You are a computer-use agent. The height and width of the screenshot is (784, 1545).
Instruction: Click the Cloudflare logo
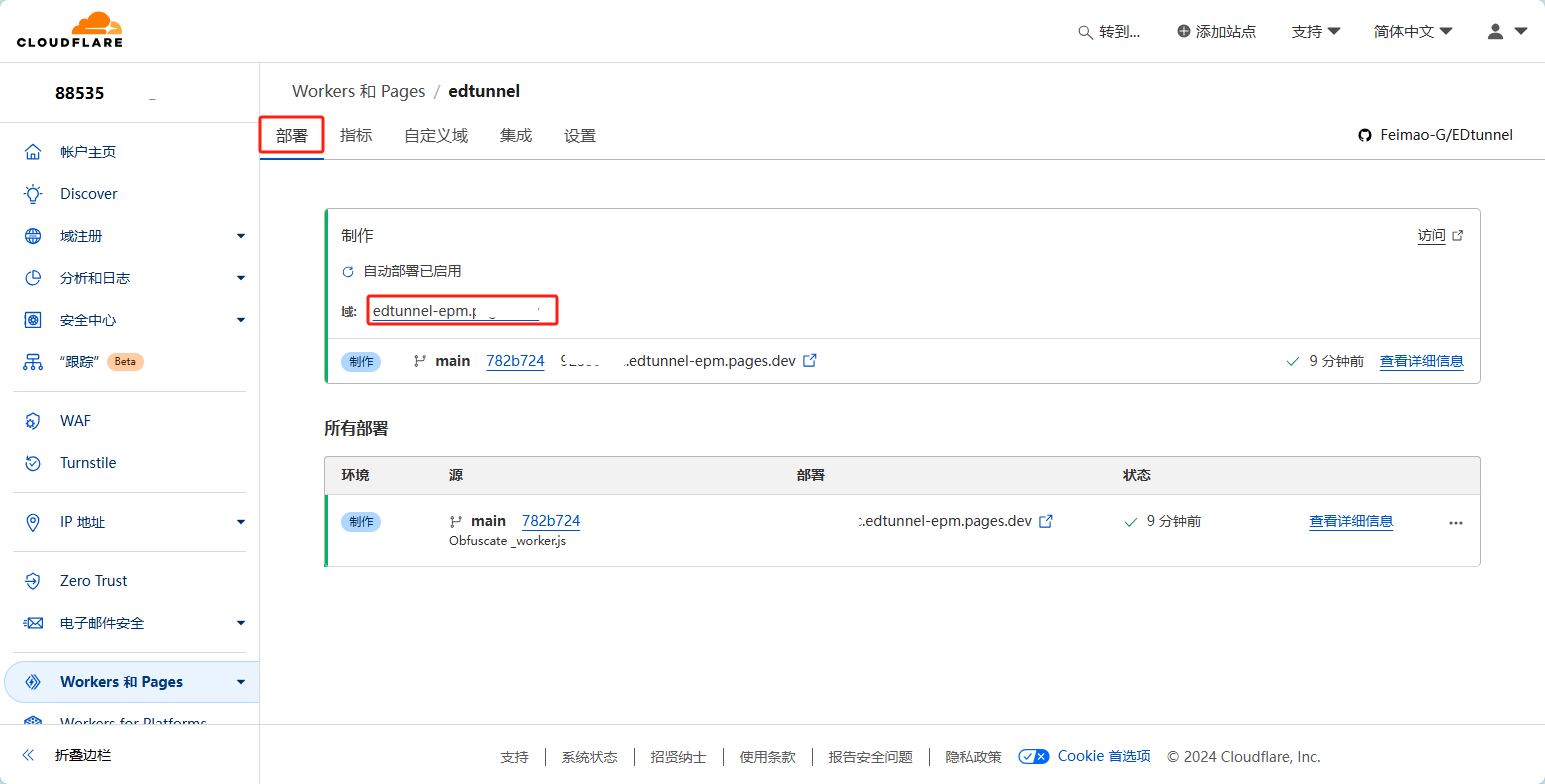(x=69, y=30)
